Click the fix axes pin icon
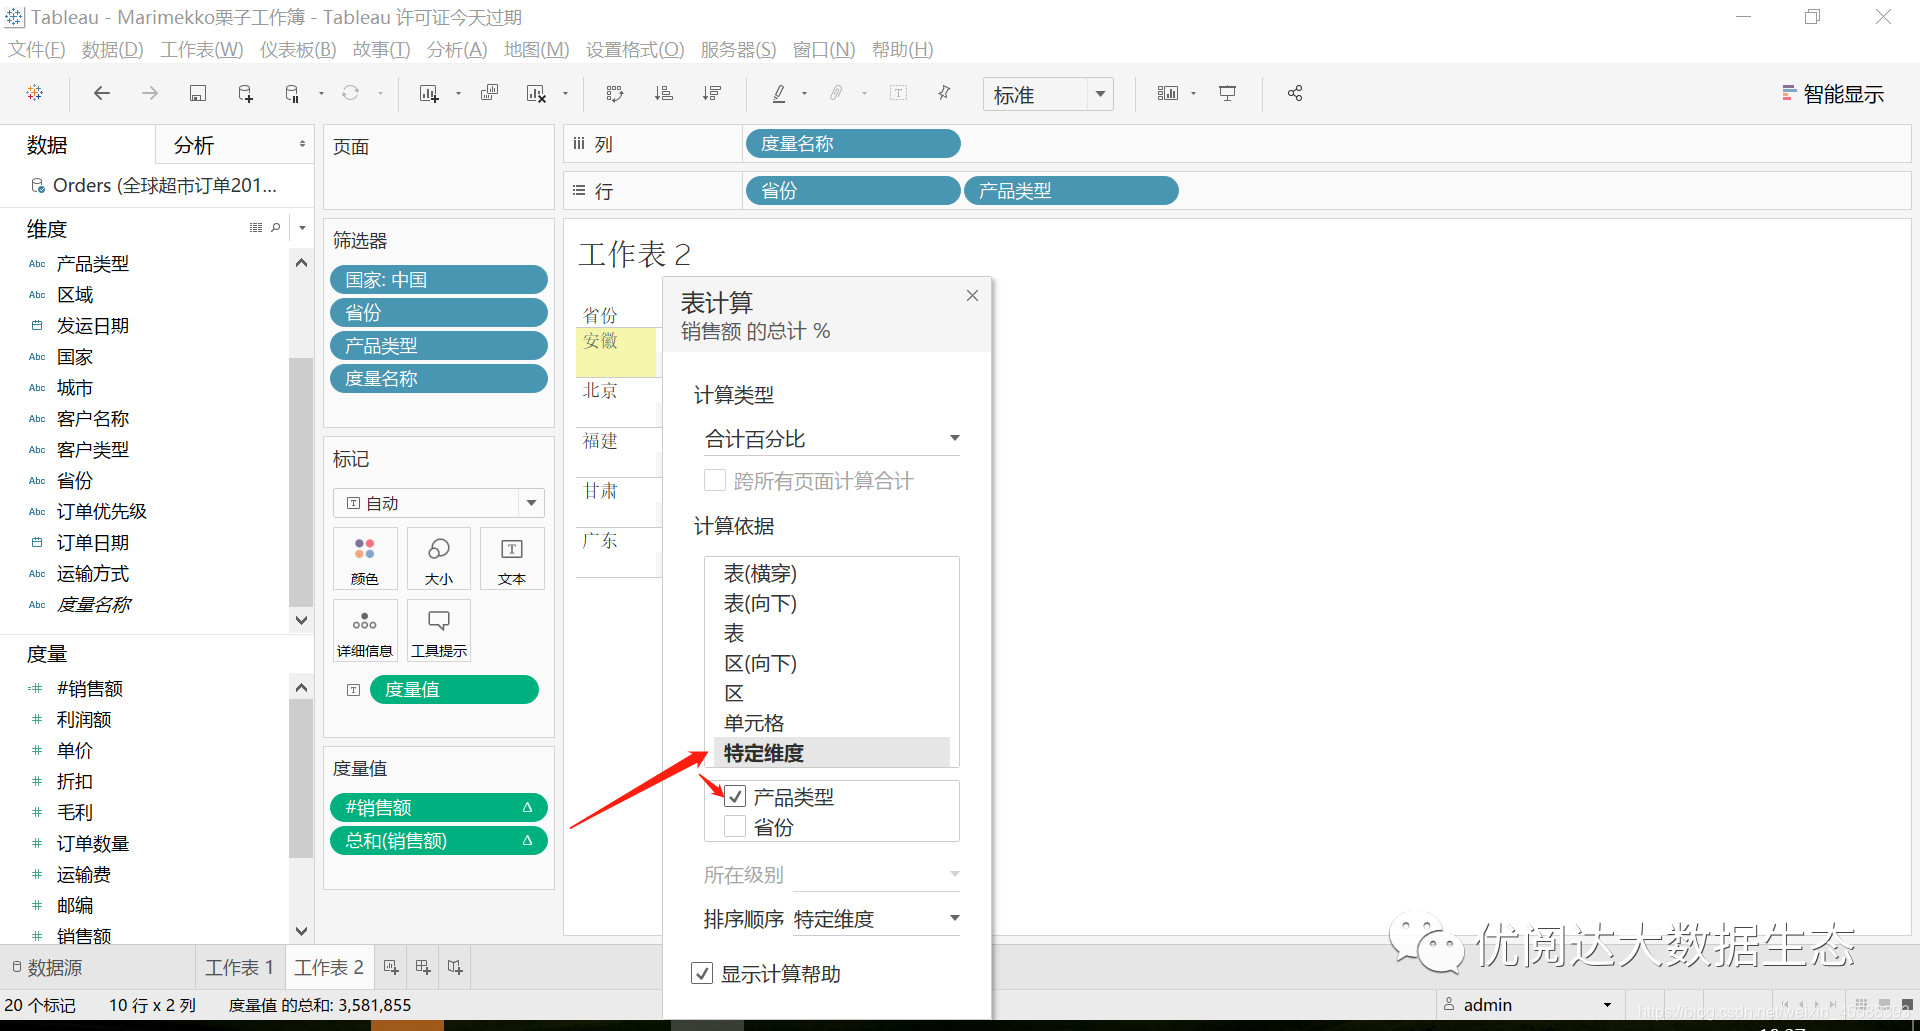This screenshot has width=1920, height=1031. pos(944,93)
